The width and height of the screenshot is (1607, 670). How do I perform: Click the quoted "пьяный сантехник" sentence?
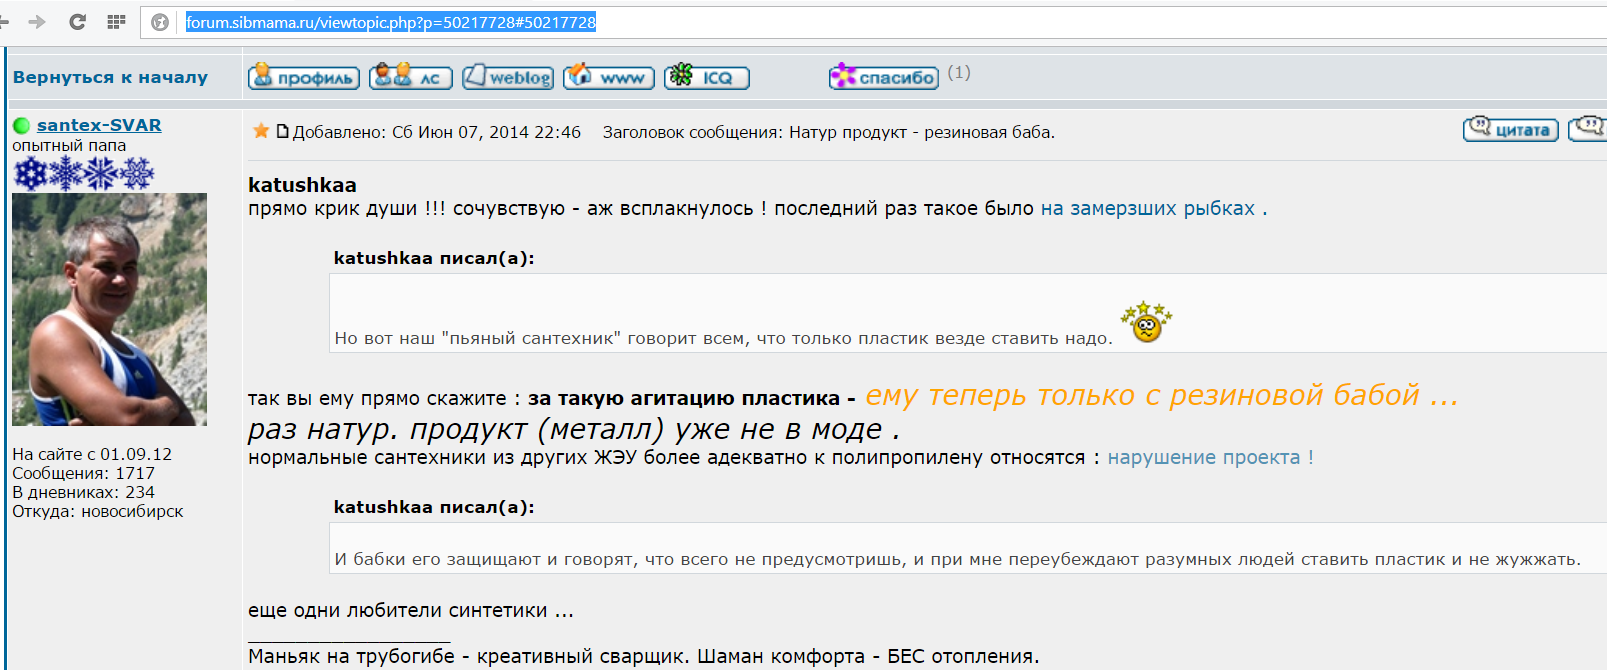click(x=723, y=338)
